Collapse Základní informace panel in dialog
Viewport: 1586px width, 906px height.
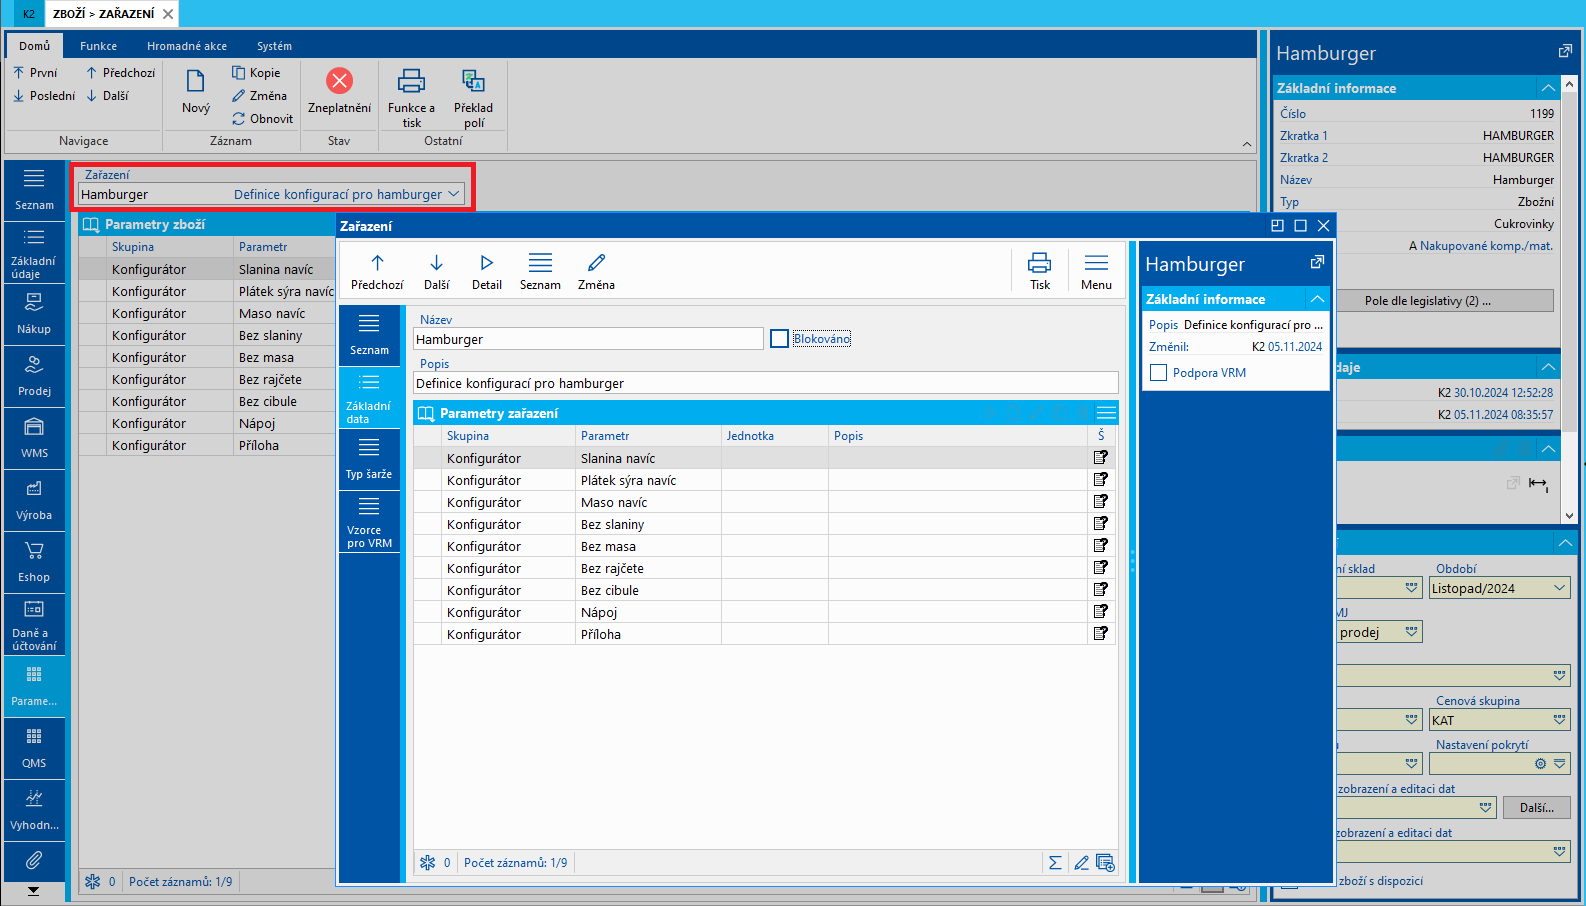click(1317, 299)
